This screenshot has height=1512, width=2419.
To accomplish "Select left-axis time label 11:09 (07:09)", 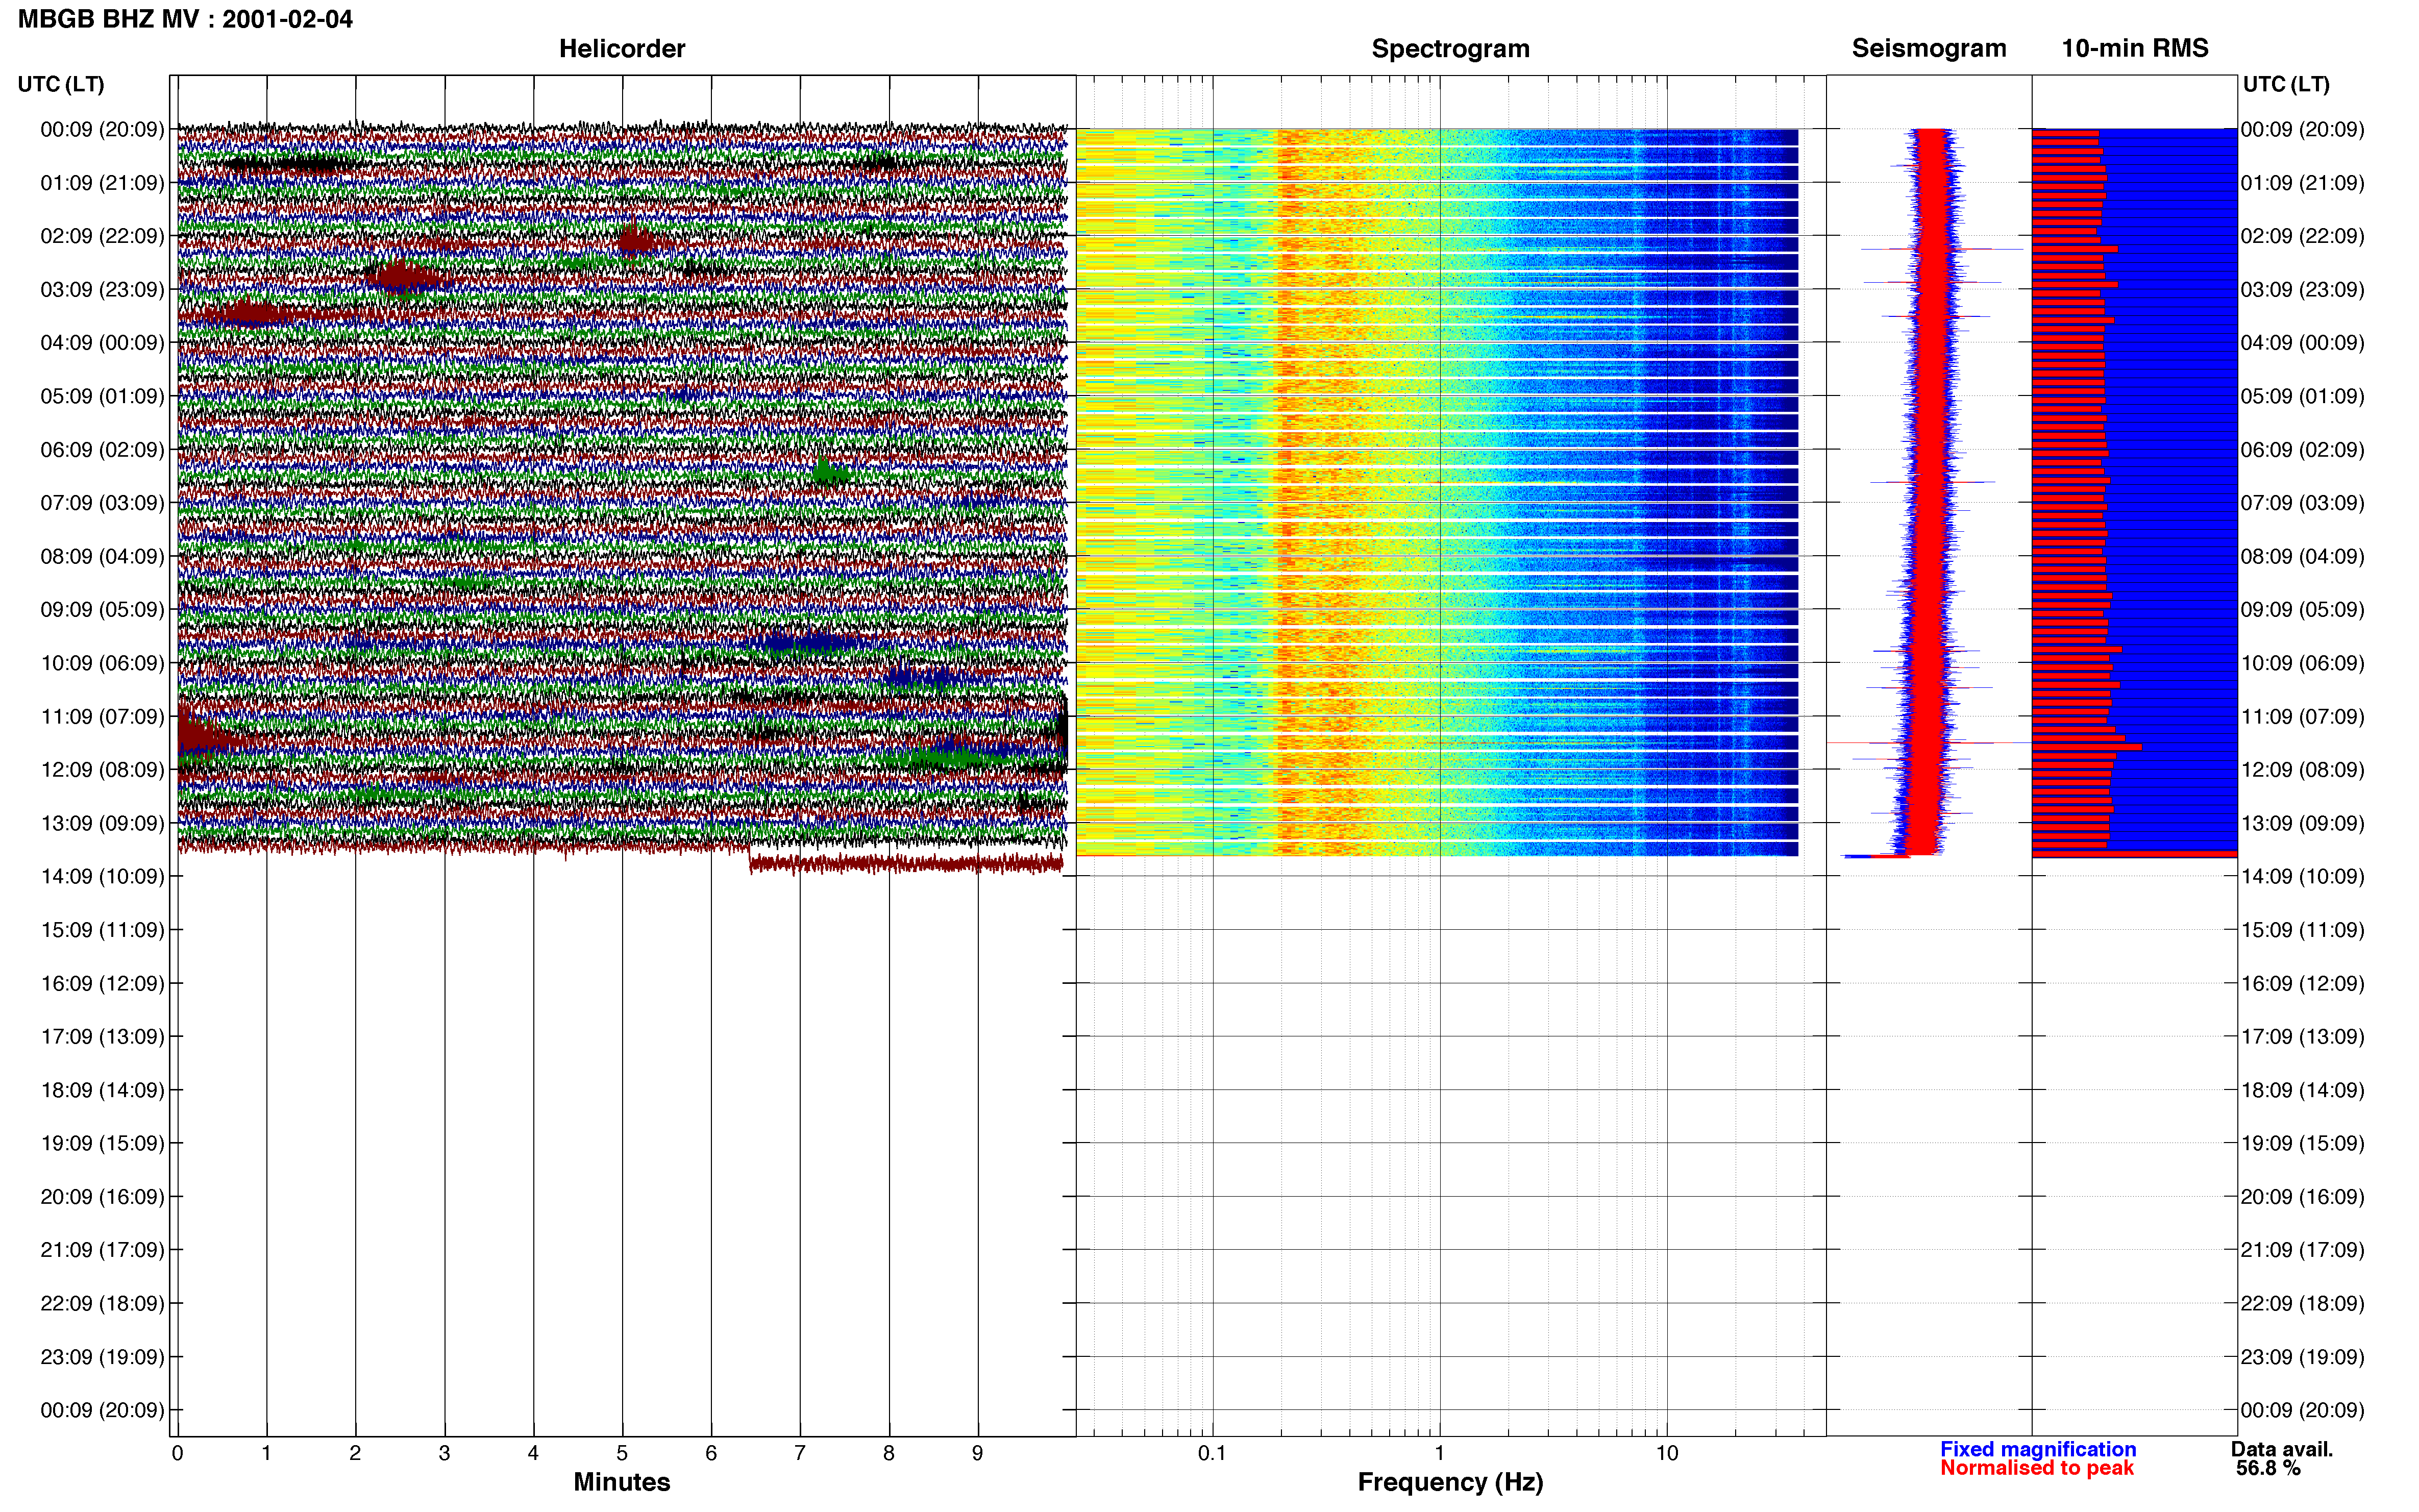I will click(102, 716).
